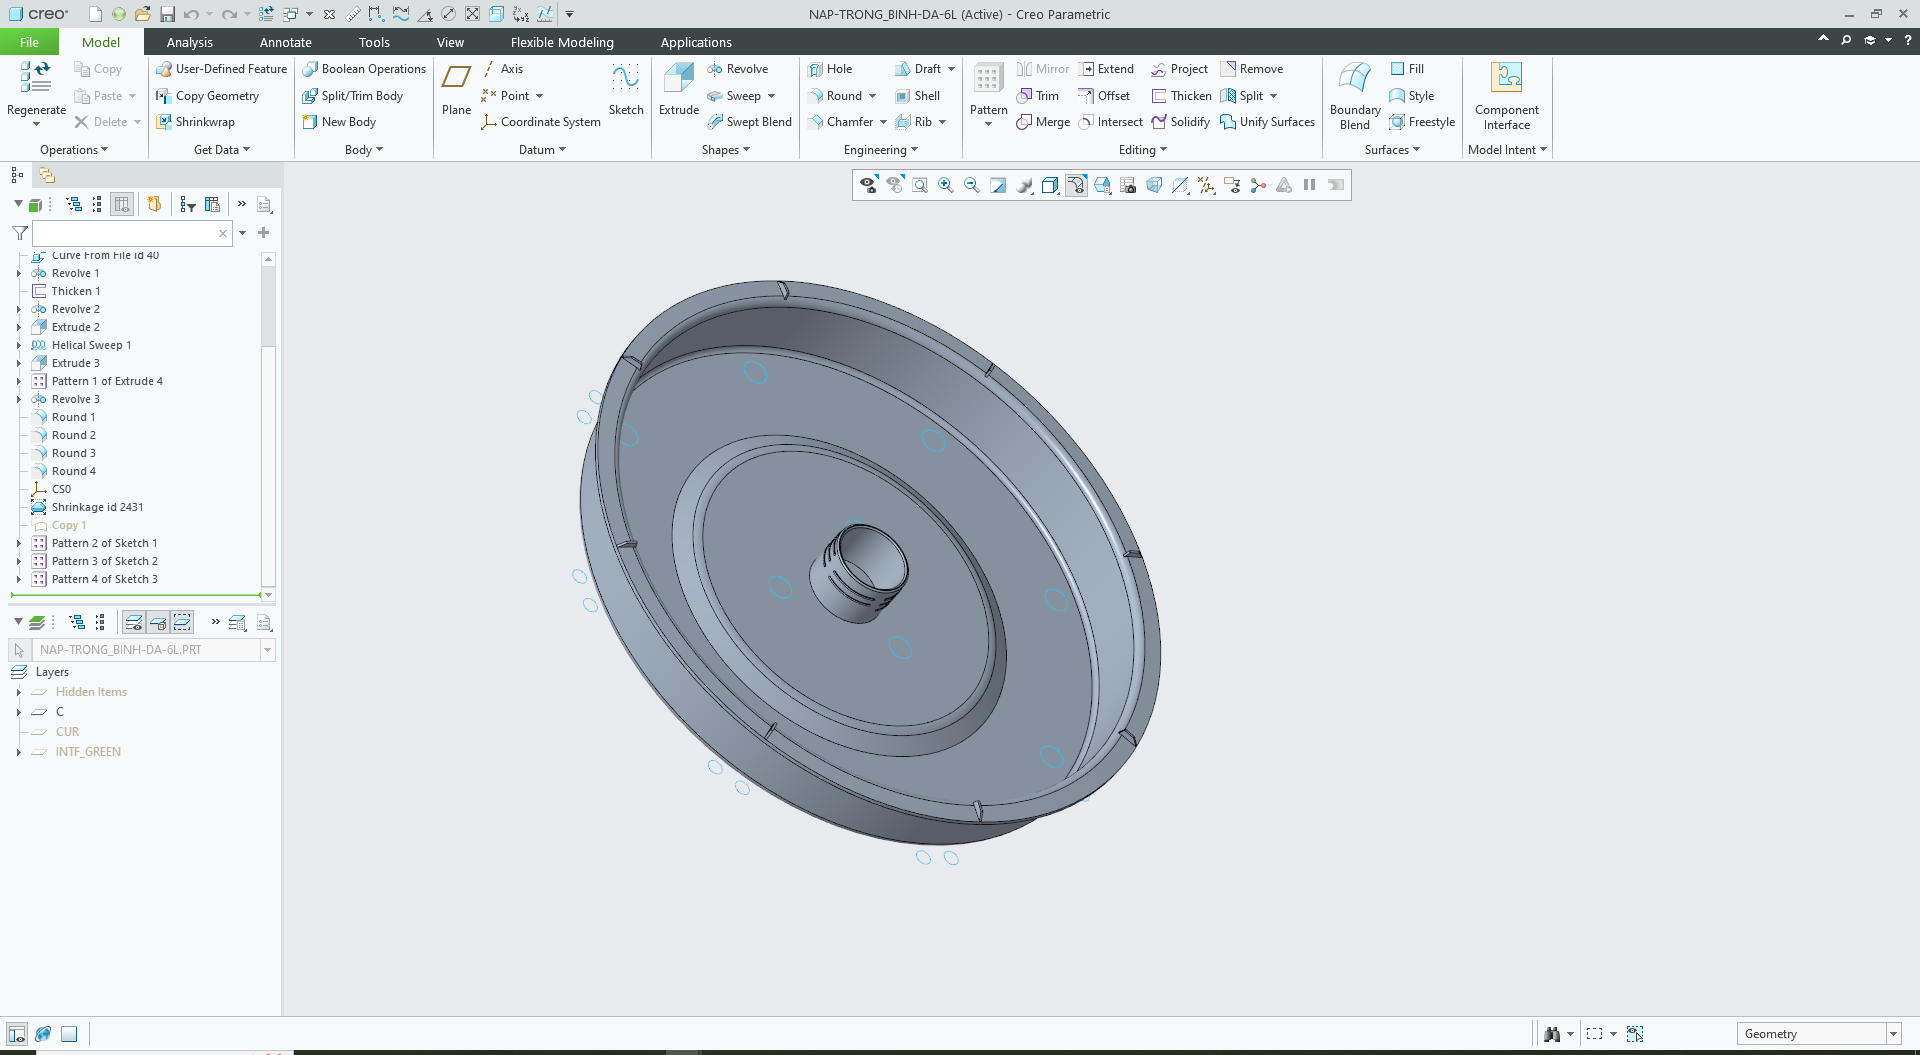The width and height of the screenshot is (1920, 1055).
Task: Select the Sketch tool
Action: click(626, 80)
